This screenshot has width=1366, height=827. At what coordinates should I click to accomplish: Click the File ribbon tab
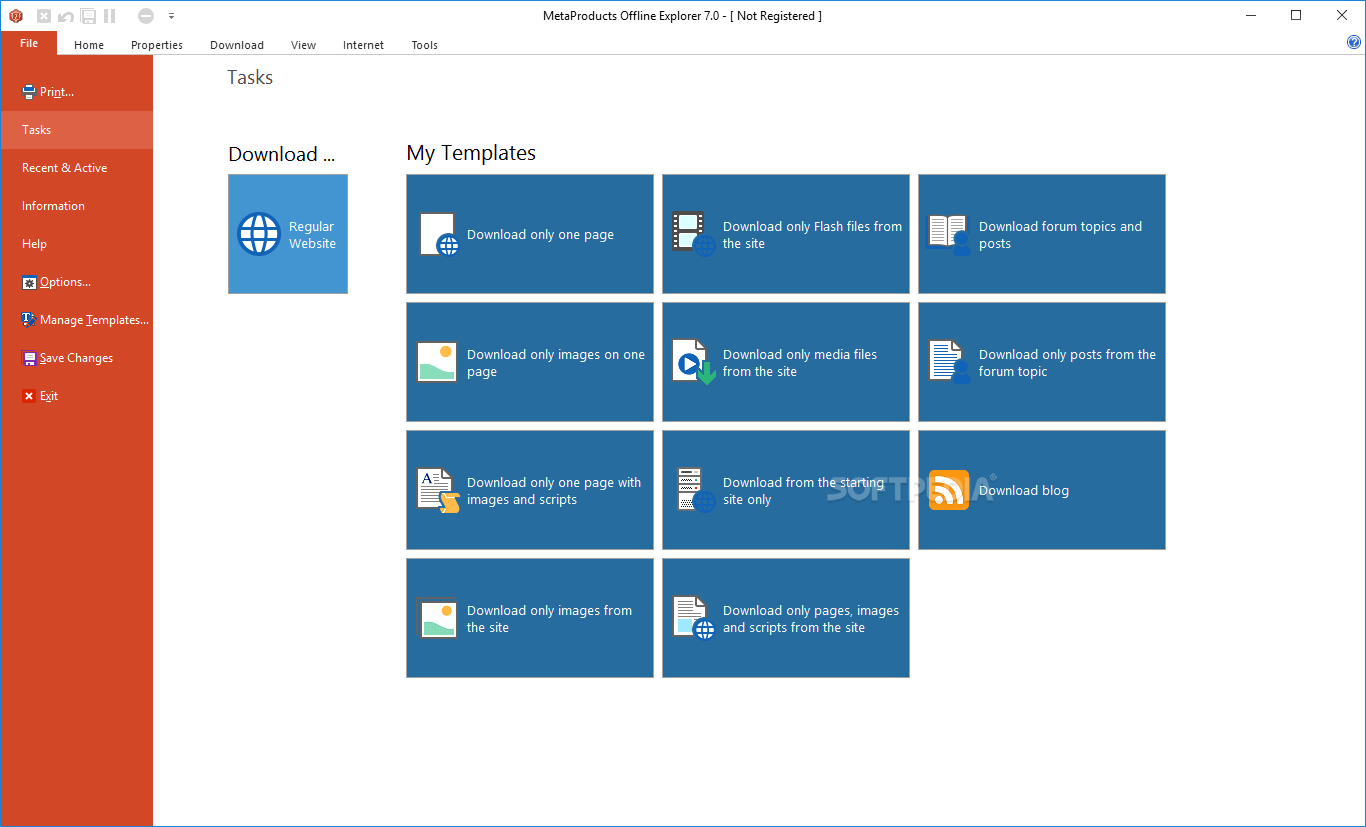click(x=29, y=43)
